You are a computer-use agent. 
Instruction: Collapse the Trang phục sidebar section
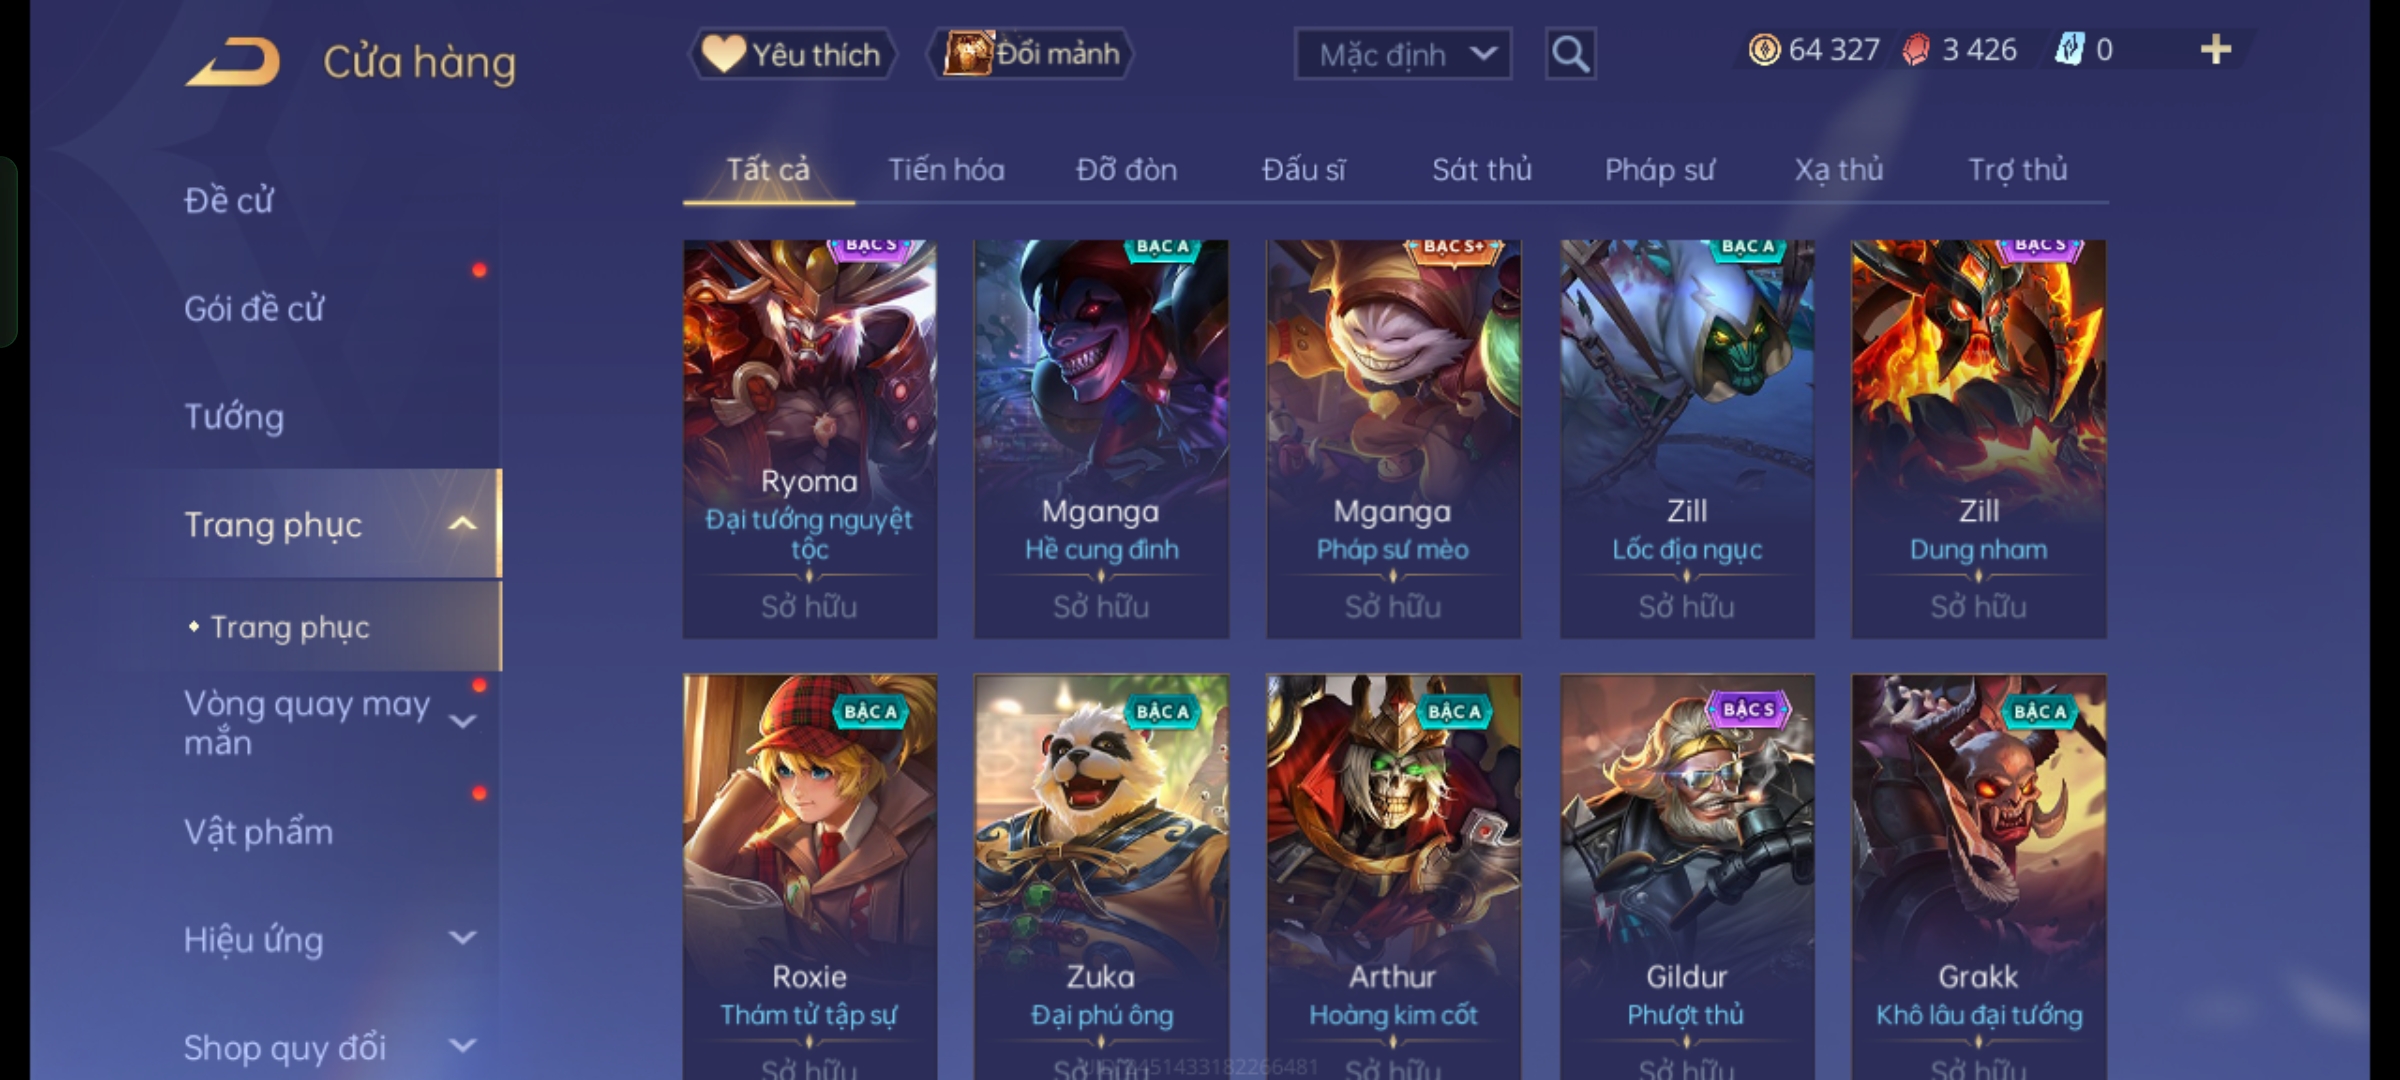(x=462, y=524)
